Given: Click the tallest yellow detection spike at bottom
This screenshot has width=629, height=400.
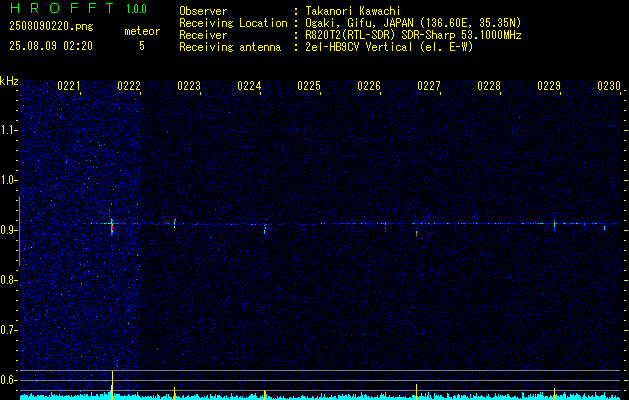Looking at the screenshot, I should (x=112, y=385).
